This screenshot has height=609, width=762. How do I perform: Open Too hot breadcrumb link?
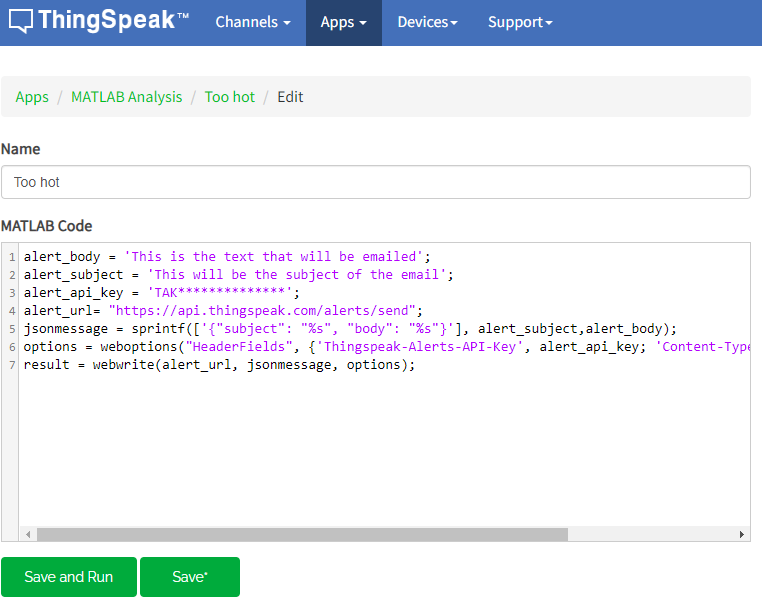[x=230, y=97]
